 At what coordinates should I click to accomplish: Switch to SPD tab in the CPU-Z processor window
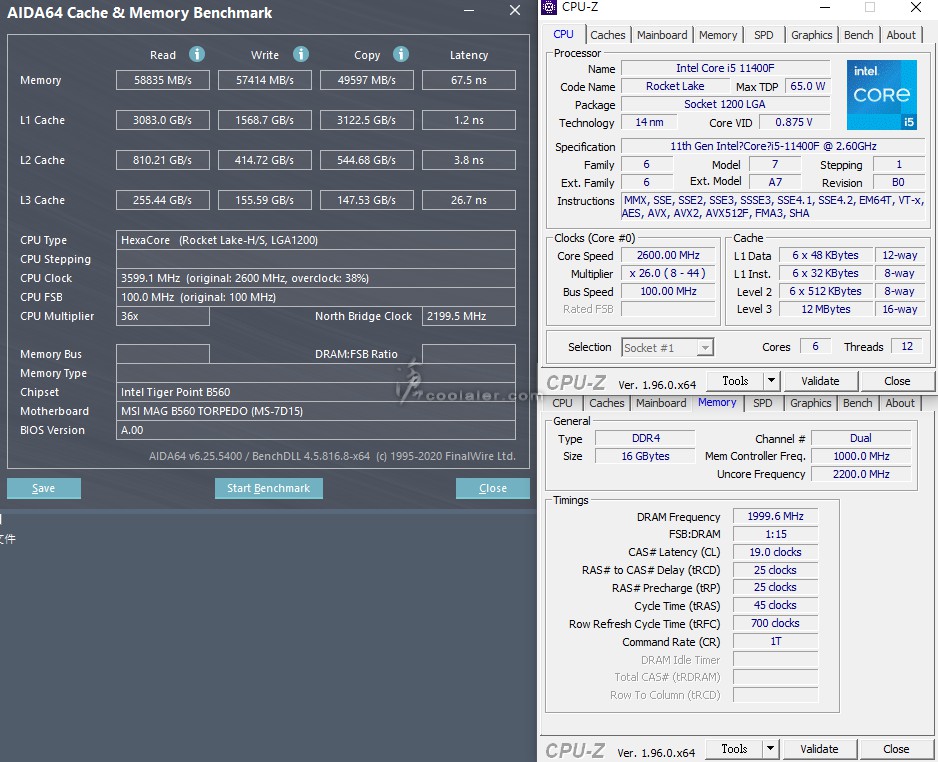[763, 35]
